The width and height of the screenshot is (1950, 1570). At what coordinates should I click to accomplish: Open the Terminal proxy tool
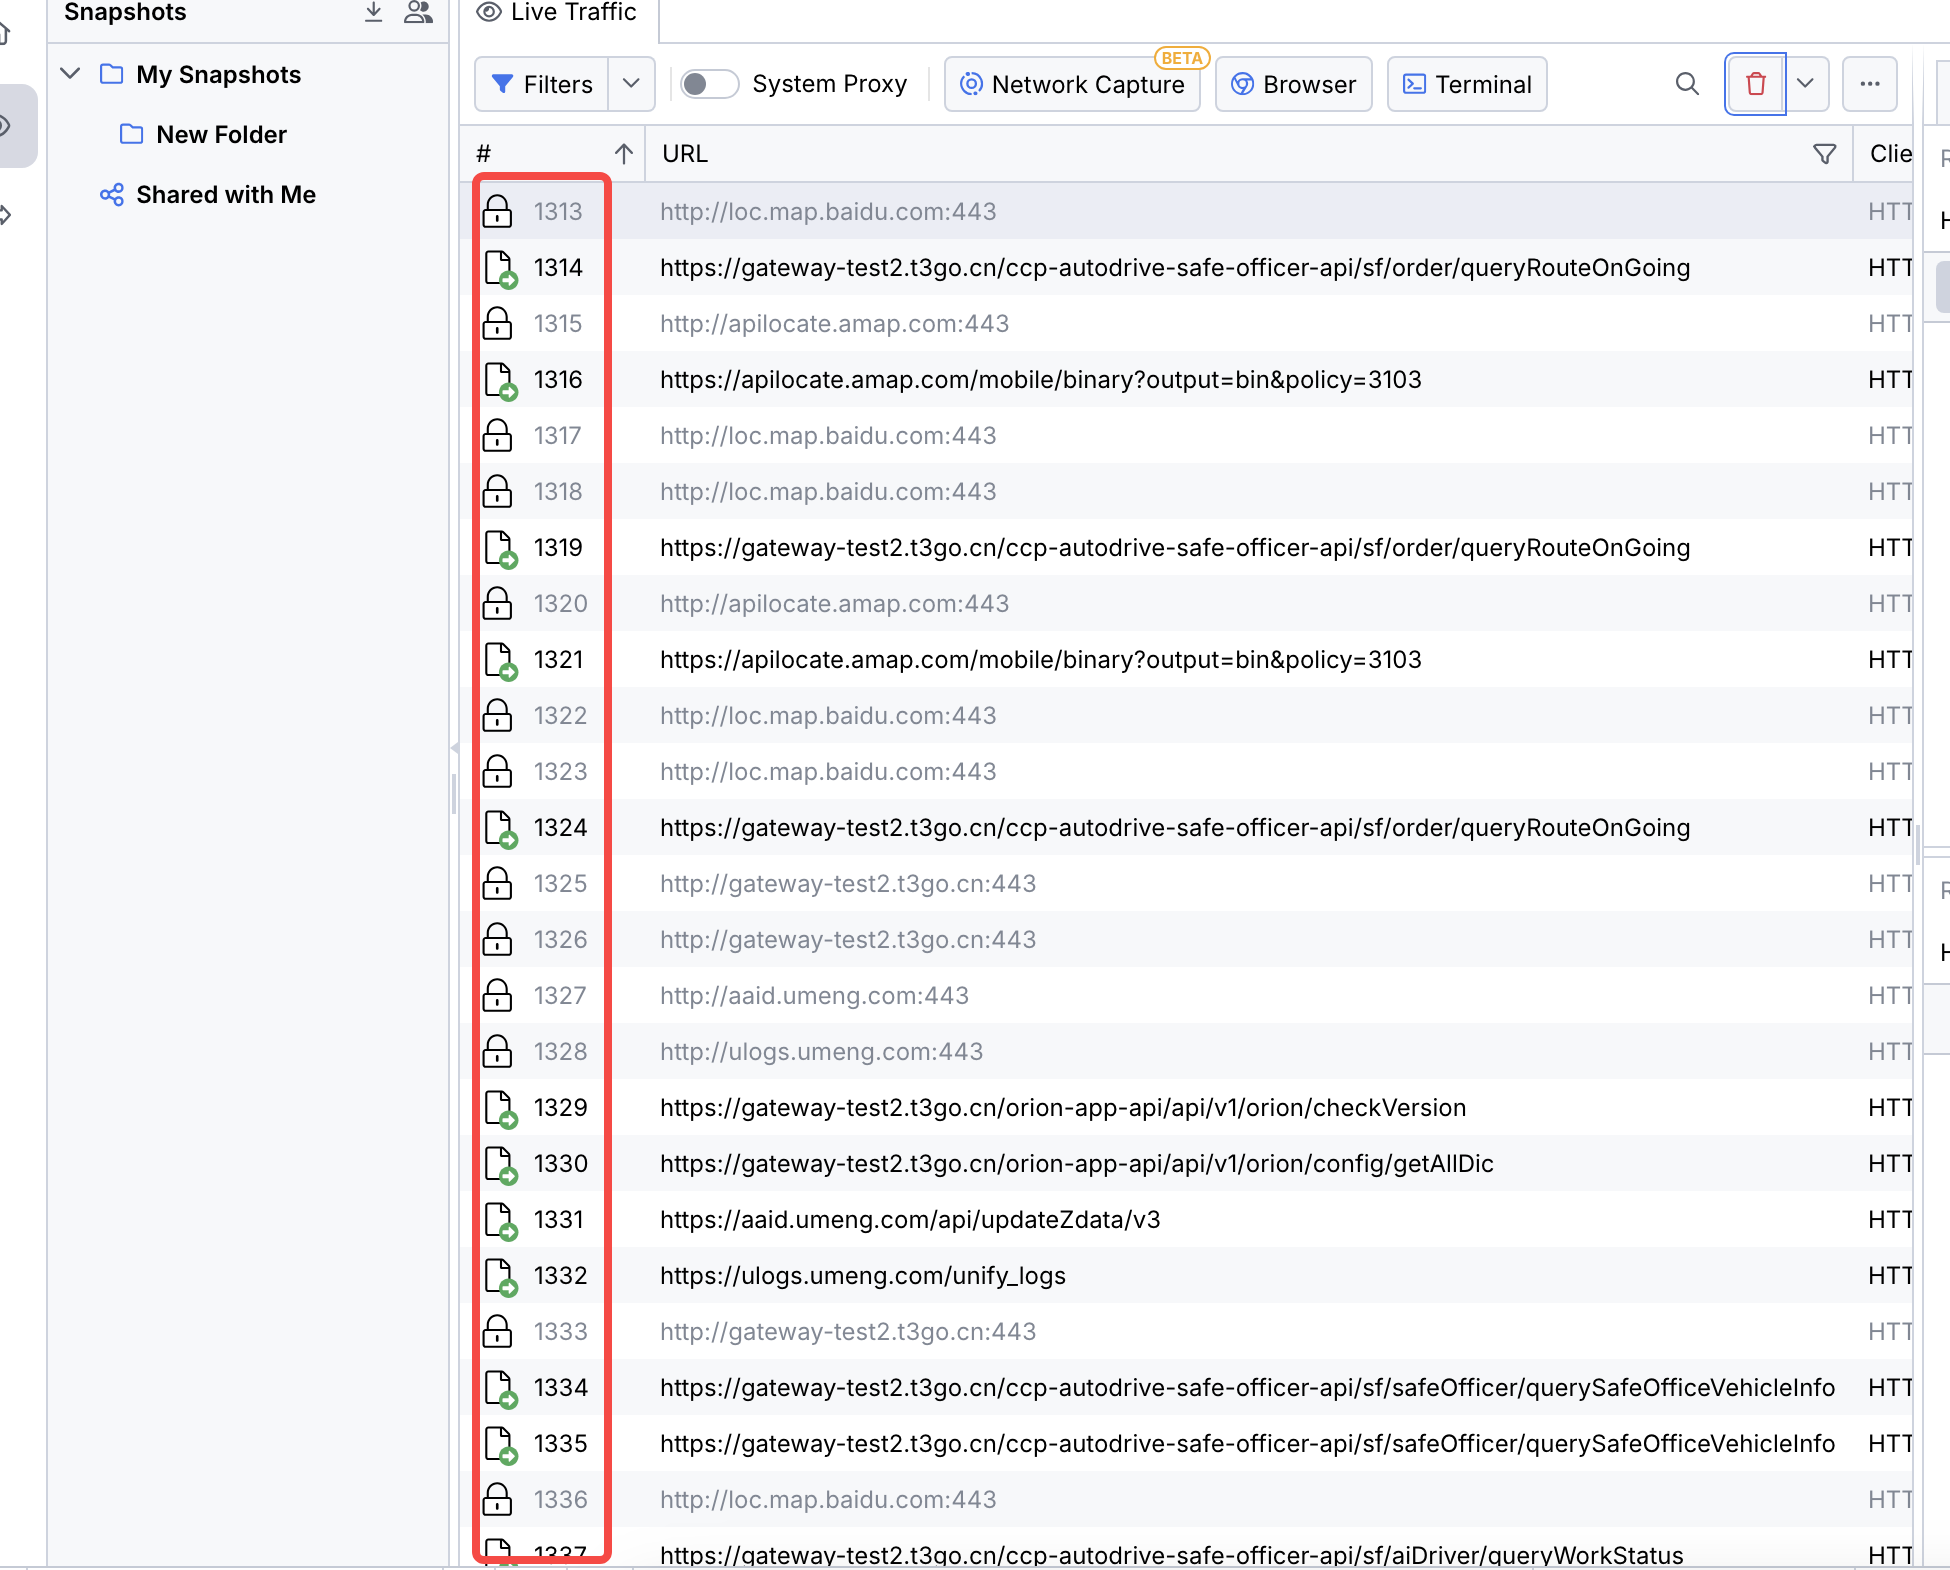[x=1466, y=84]
